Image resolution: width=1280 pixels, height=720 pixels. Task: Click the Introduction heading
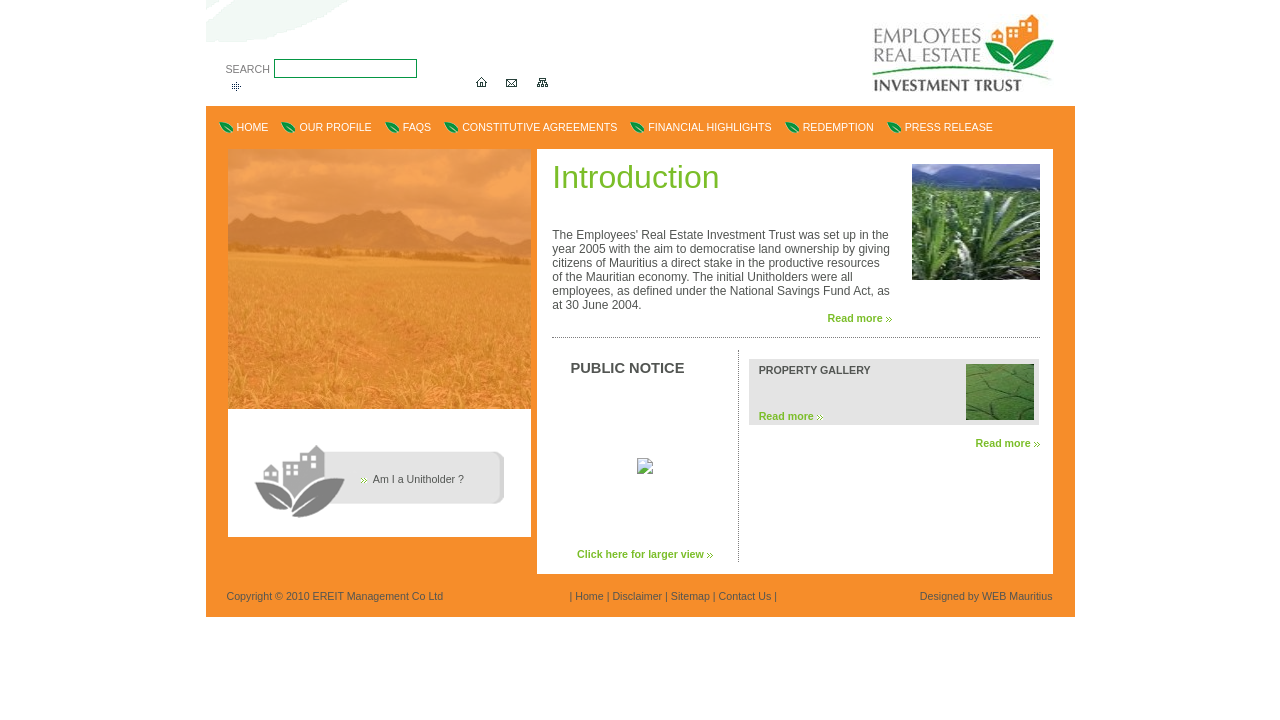pos(636,177)
